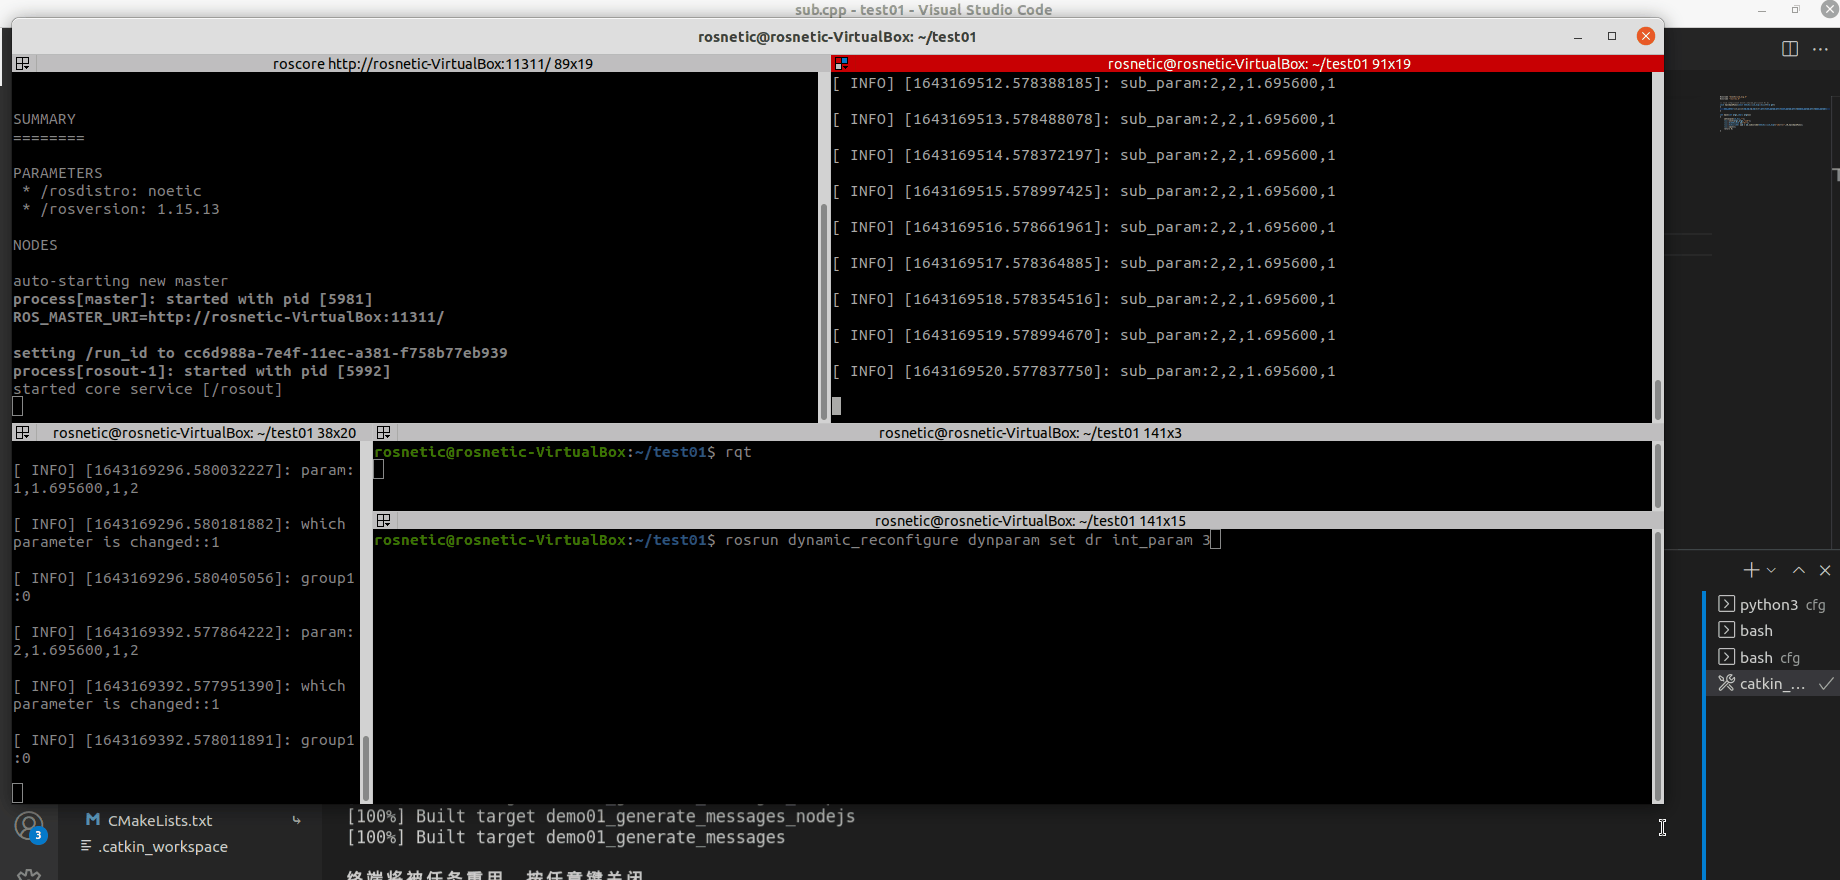Select the plain bash terminal in the list
The image size is (1840, 880).
[x=1773, y=630]
